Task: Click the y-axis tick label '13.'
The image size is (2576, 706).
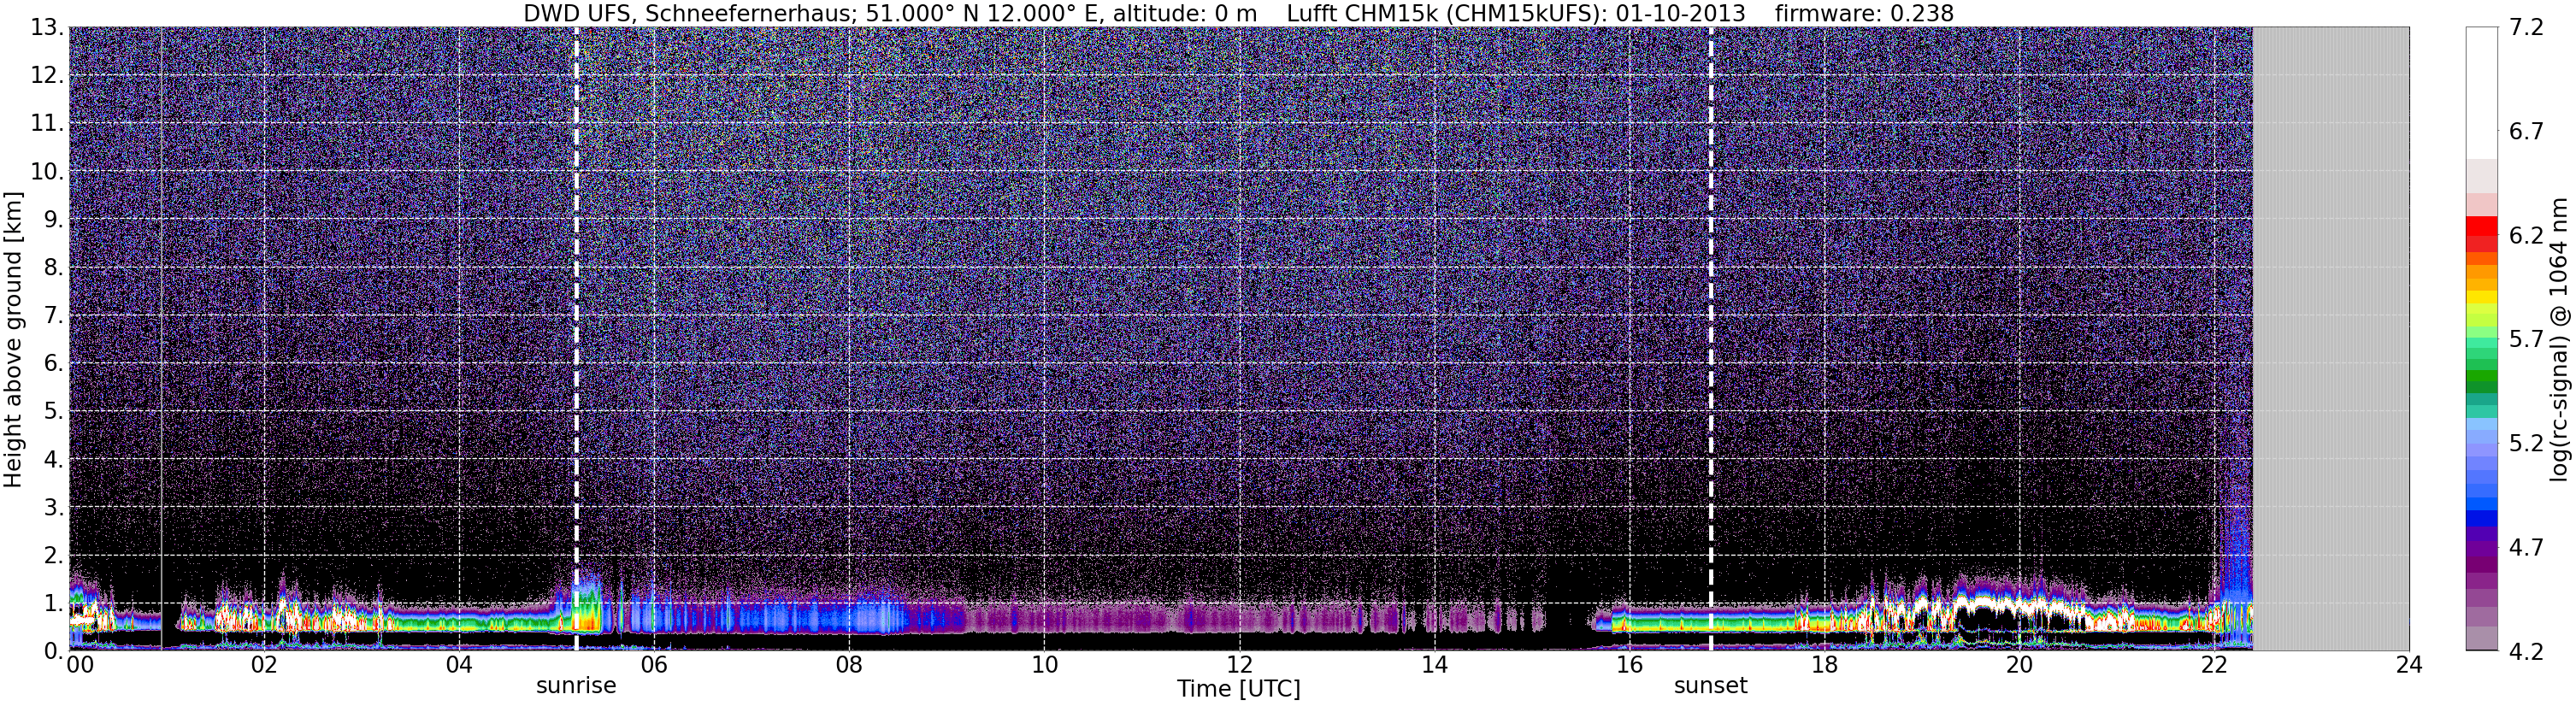Action: [47, 28]
